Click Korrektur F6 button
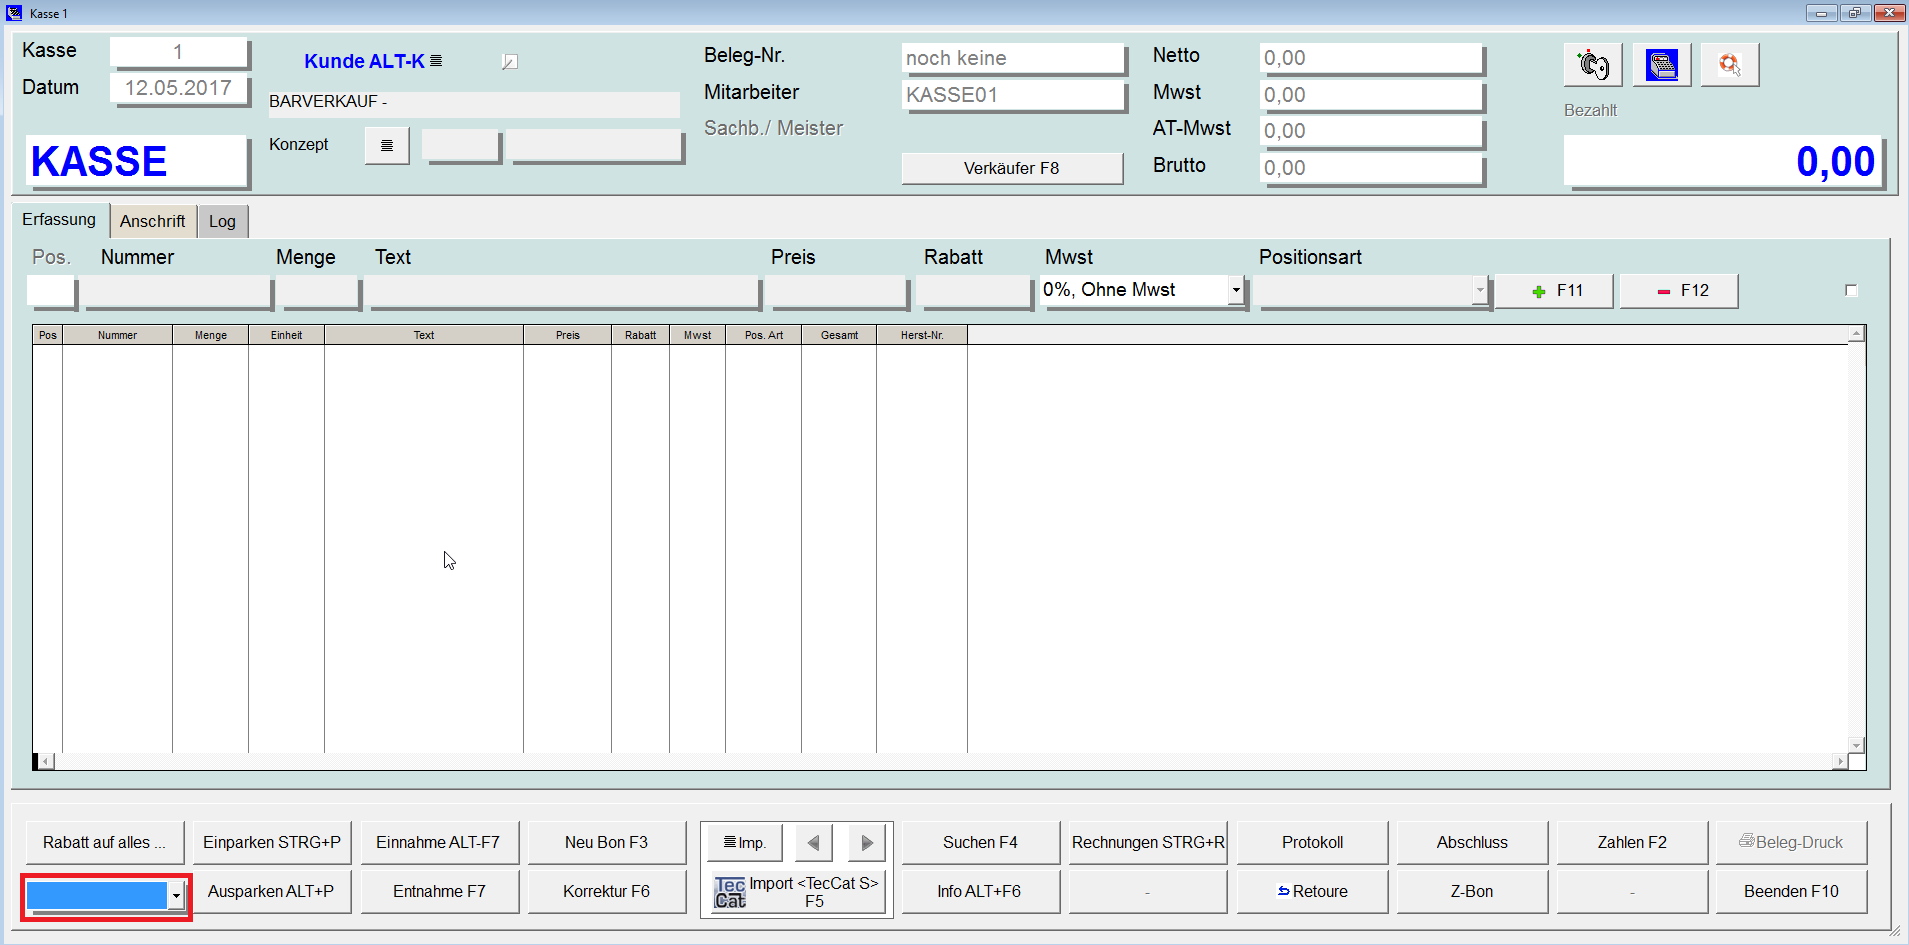This screenshot has width=1909, height=945. point(607,892)
